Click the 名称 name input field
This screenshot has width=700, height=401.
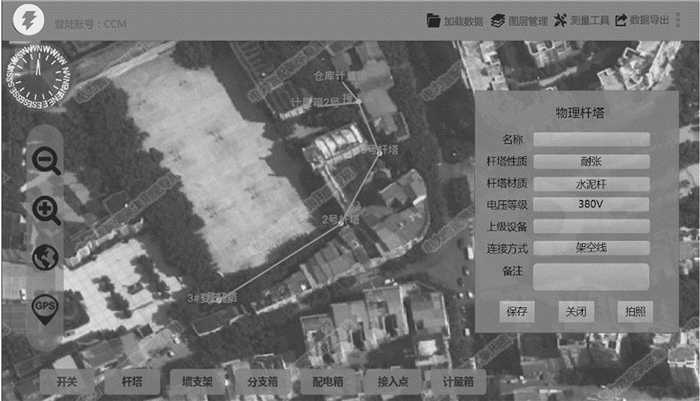[x=591, y=140]
